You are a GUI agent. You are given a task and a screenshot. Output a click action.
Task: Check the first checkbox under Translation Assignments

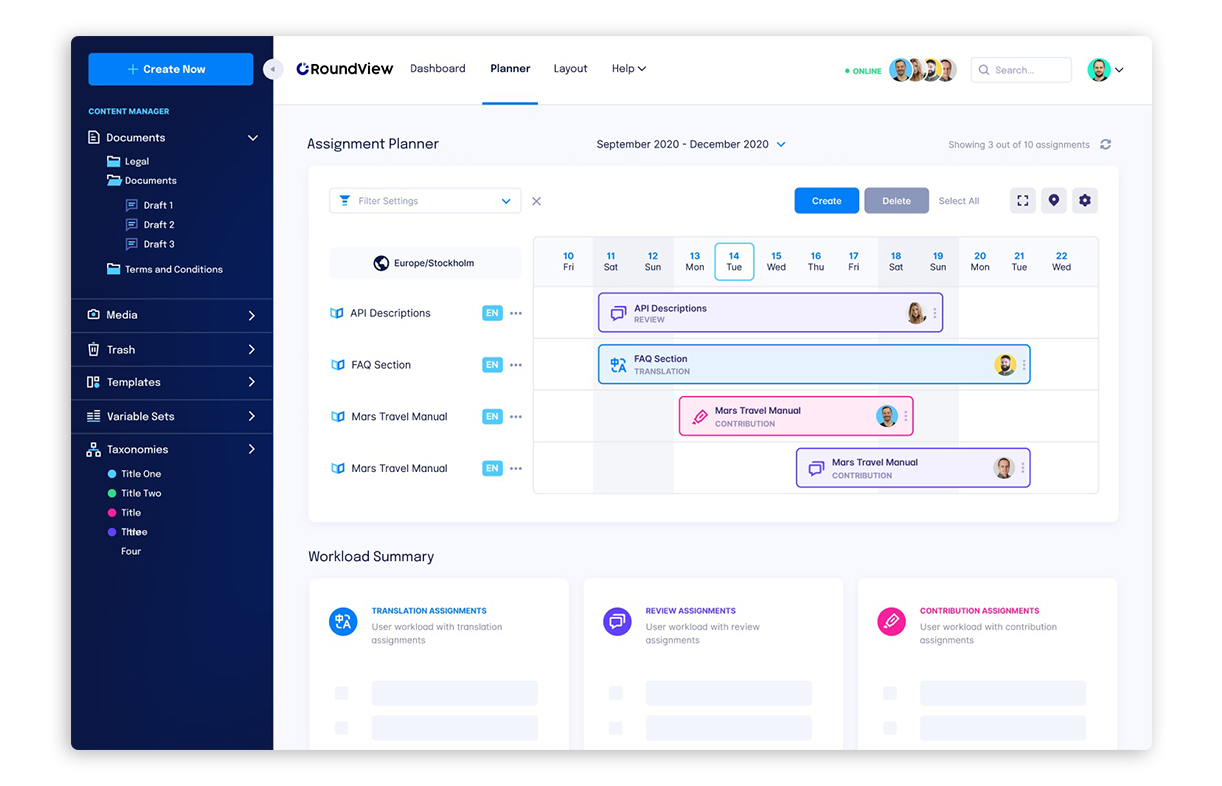pyautogui.click(x=343, y=692)
